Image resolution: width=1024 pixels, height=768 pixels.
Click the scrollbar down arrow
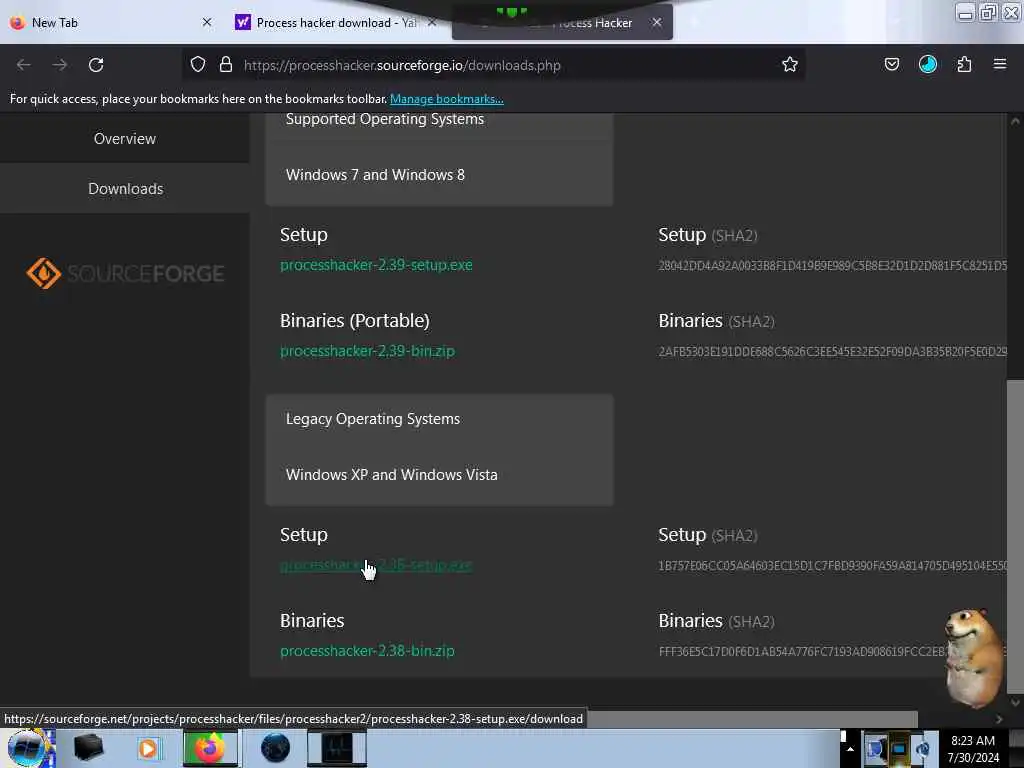pyautogui.click(x=1015, y=703)
